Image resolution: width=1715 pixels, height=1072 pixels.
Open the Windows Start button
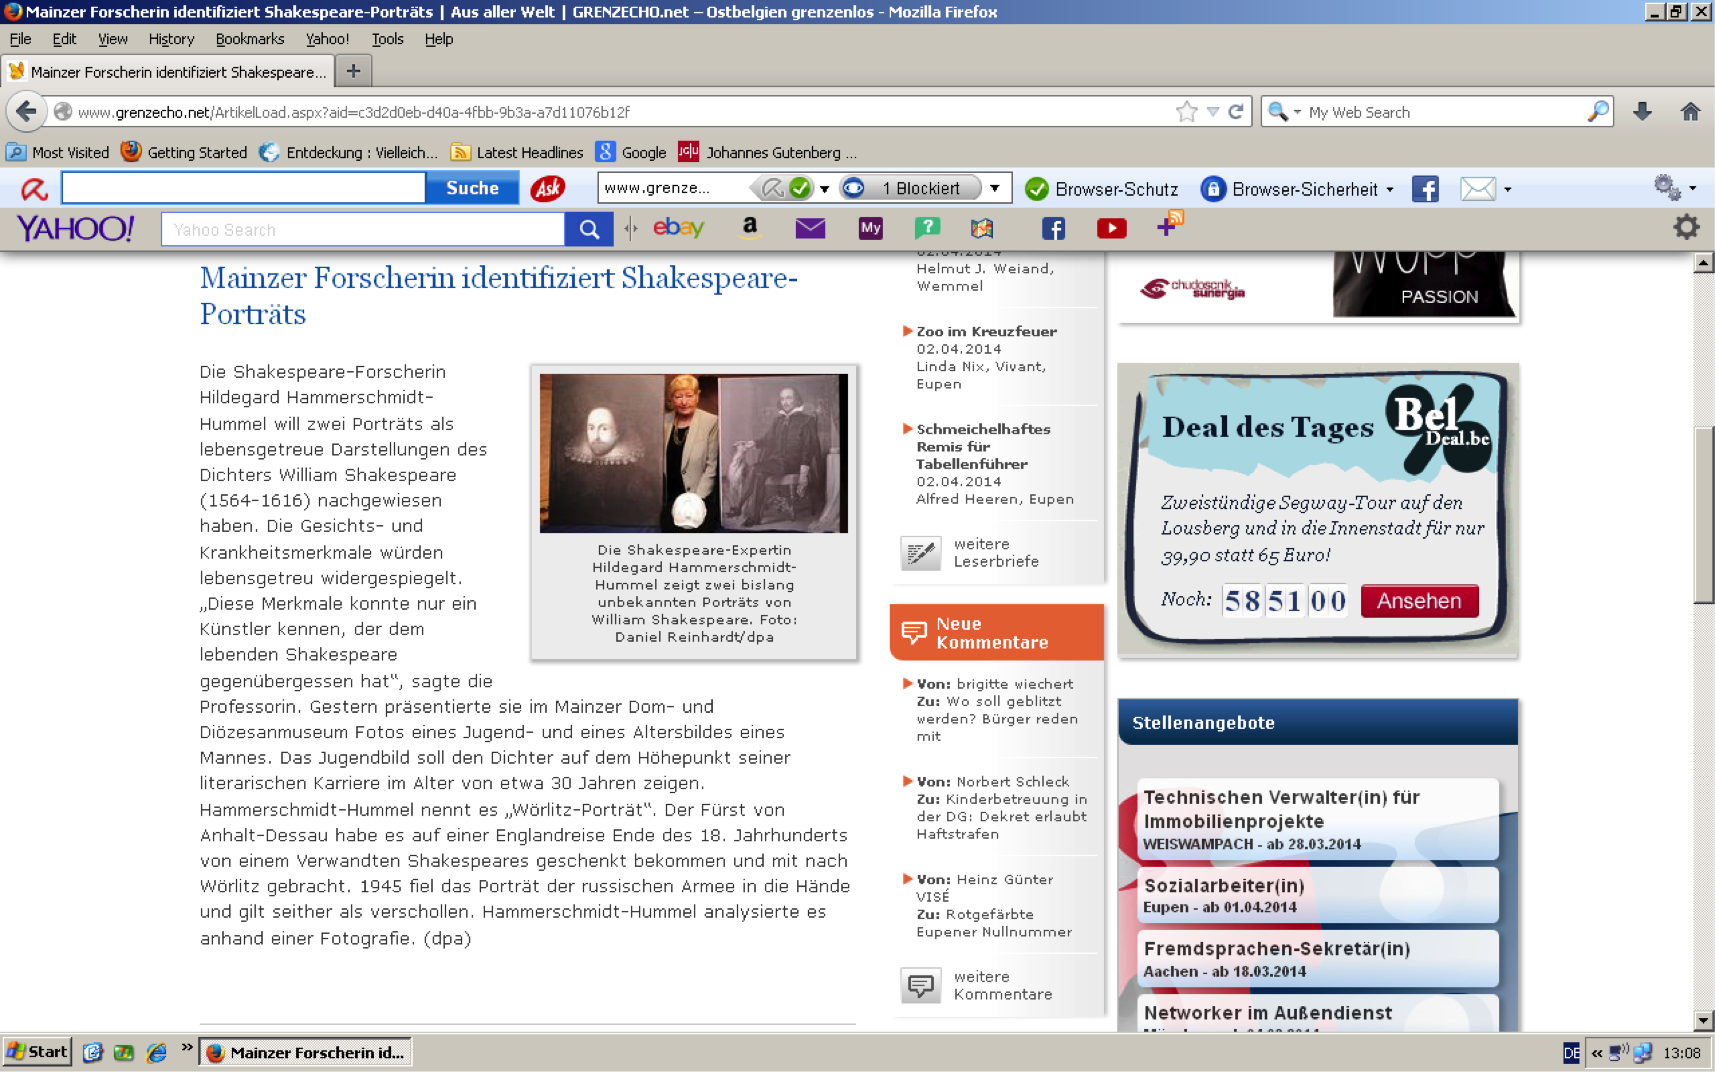click(x=37, y=1051)
